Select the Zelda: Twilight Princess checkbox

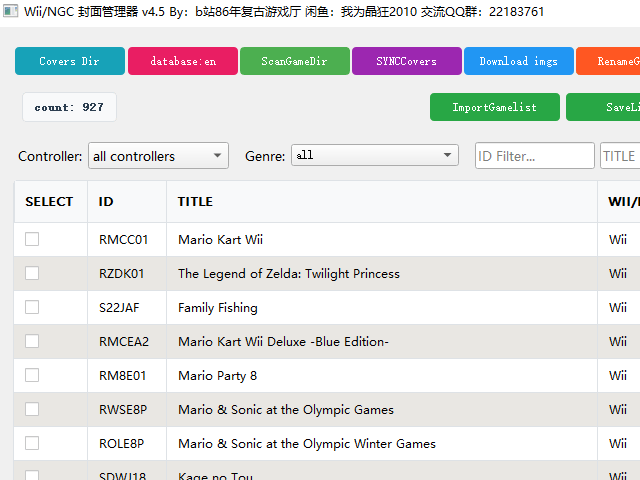click(x=32, y=273)
